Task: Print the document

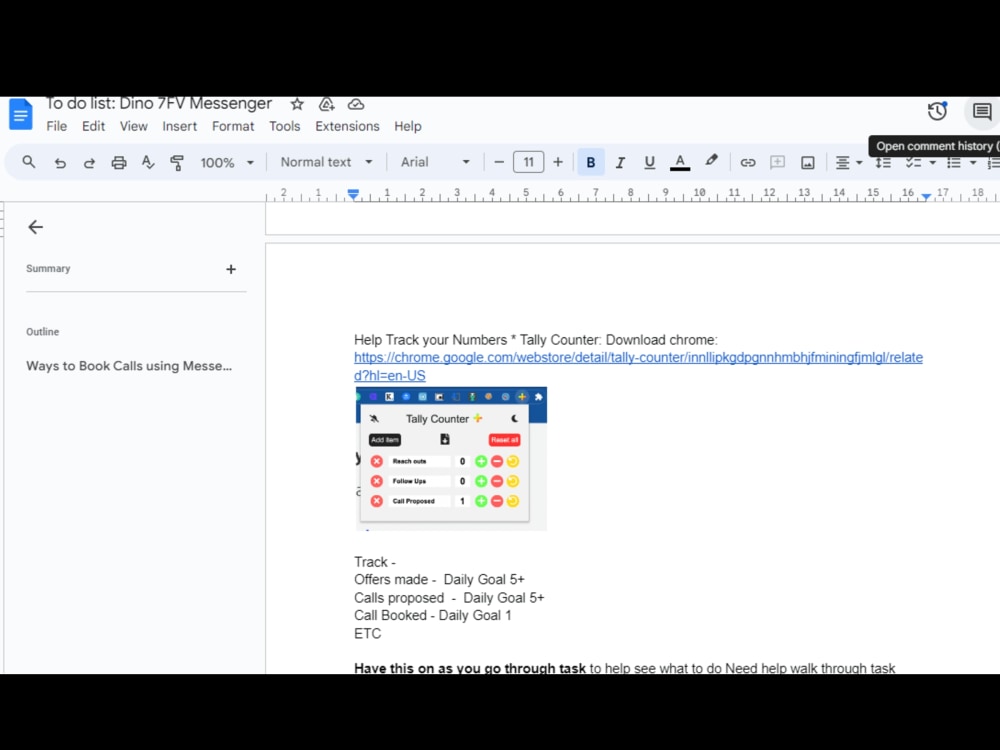Action: click(119, 163)
